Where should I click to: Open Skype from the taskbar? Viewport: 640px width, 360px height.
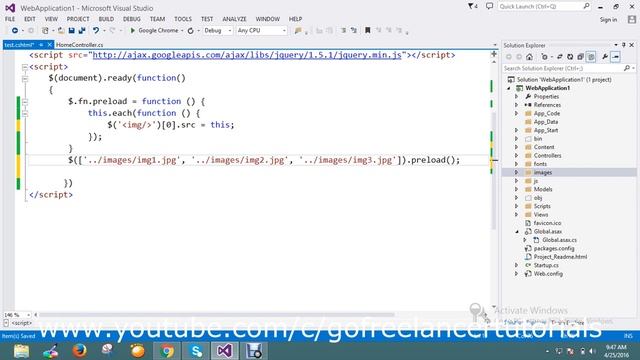[196, 351]
